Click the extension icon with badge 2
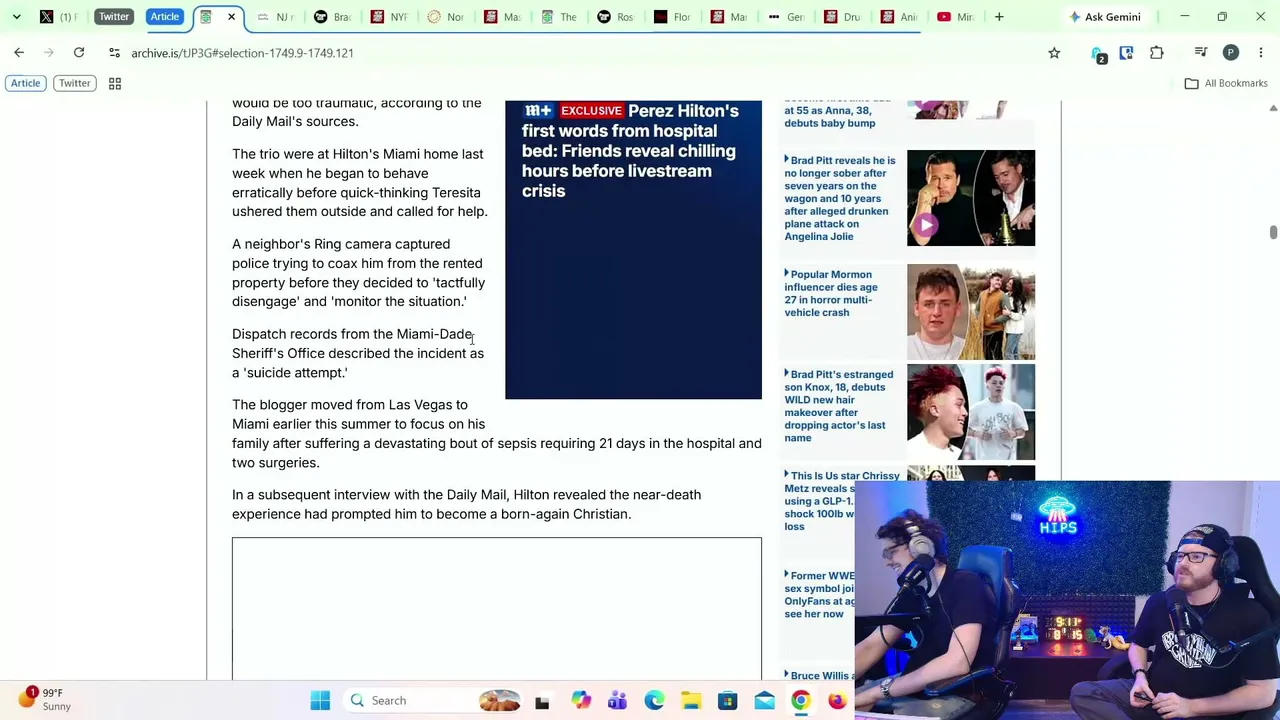Viewport: 1280px width, 720px height. (x=1098, y=54)
